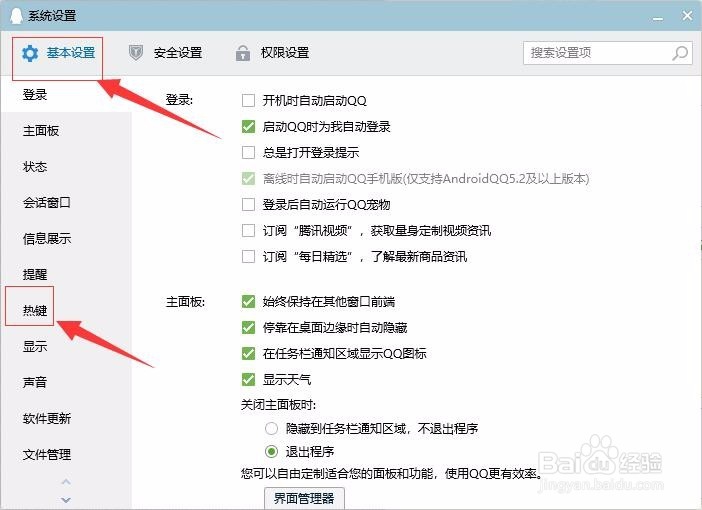Uncheck 在任务栏通知区域显示QQ图标

(248, 353)
